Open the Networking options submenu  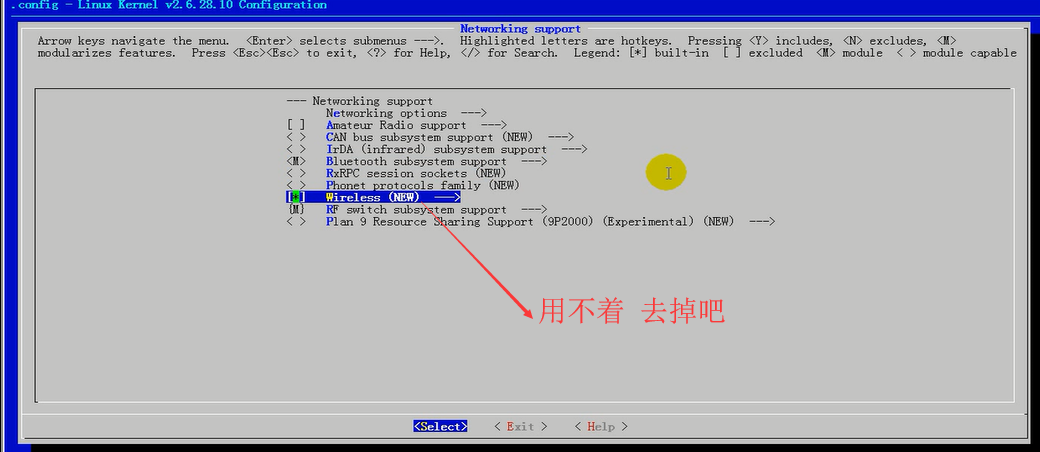click(x=386, y=113)
